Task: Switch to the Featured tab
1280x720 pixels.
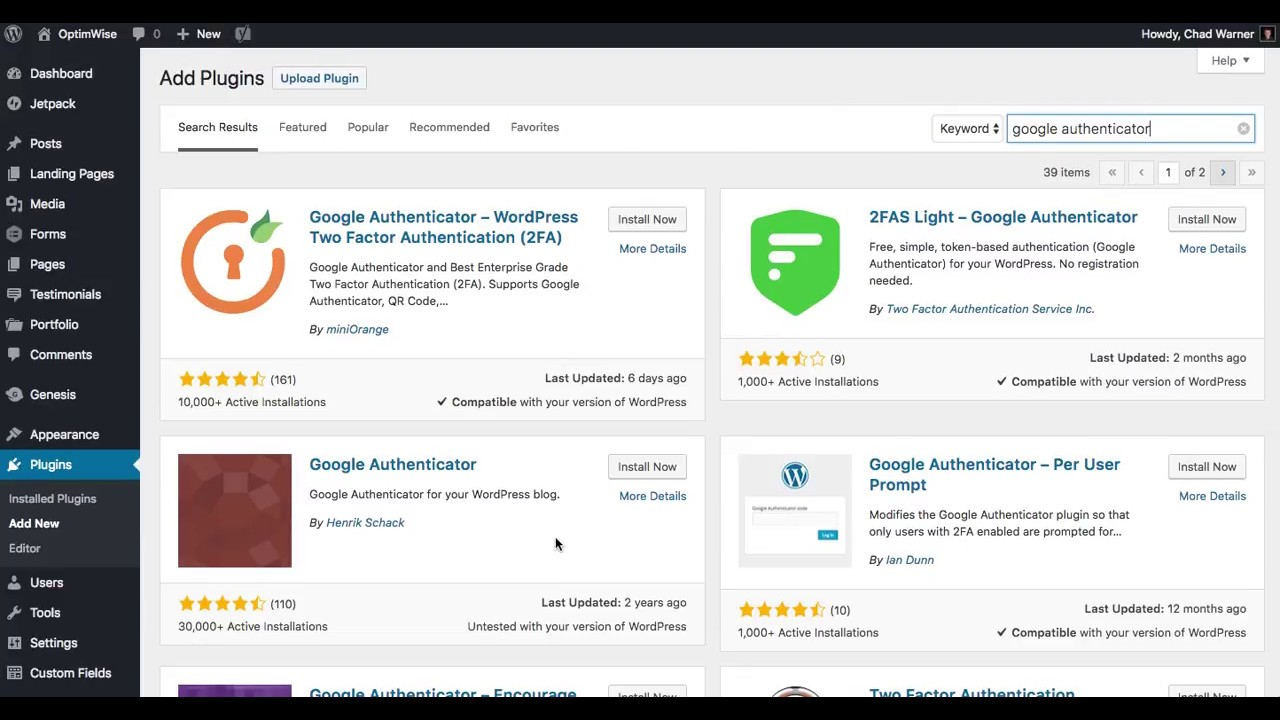Action: click(x=303, y=128)
